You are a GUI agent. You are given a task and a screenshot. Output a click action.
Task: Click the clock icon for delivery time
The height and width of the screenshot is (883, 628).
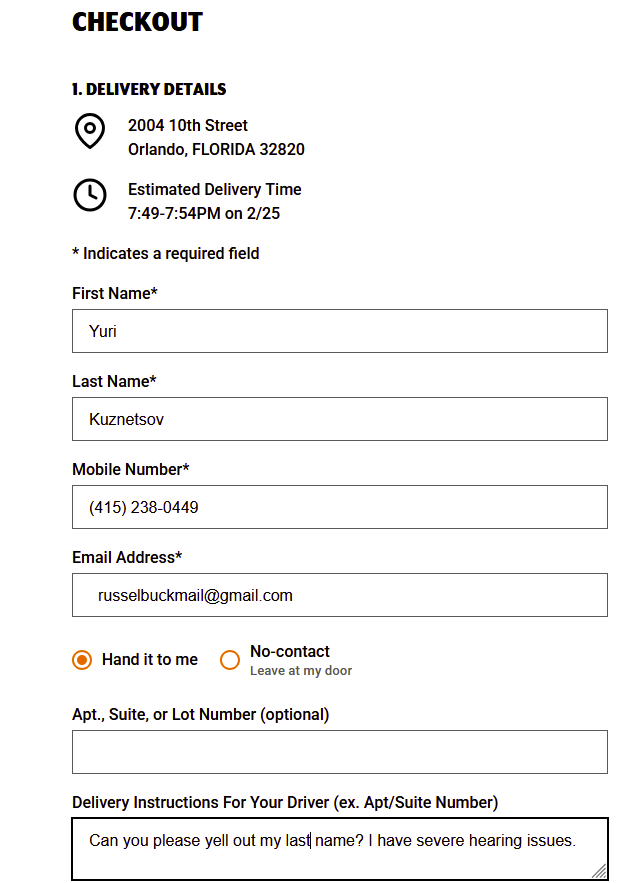click(x=90, y=195)
